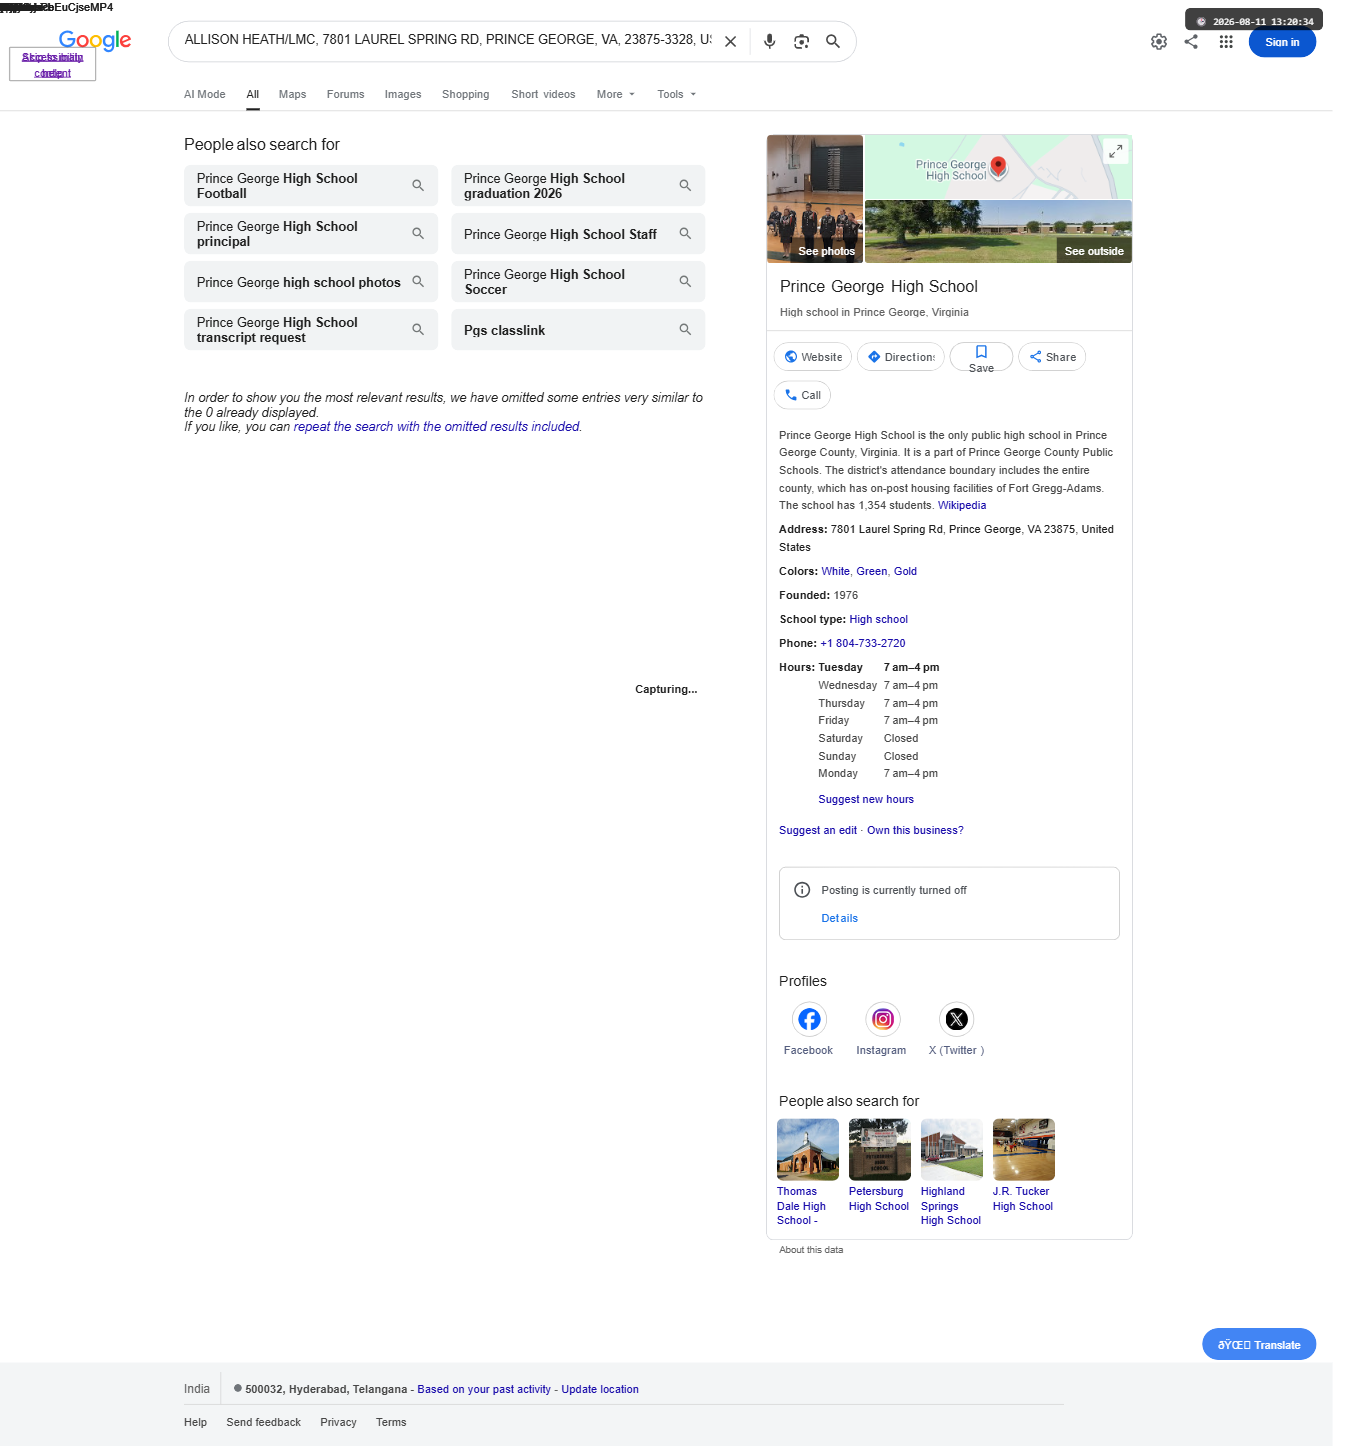Search Prince George High School transcript request
1348x1446 pixels.
(311, 330)
